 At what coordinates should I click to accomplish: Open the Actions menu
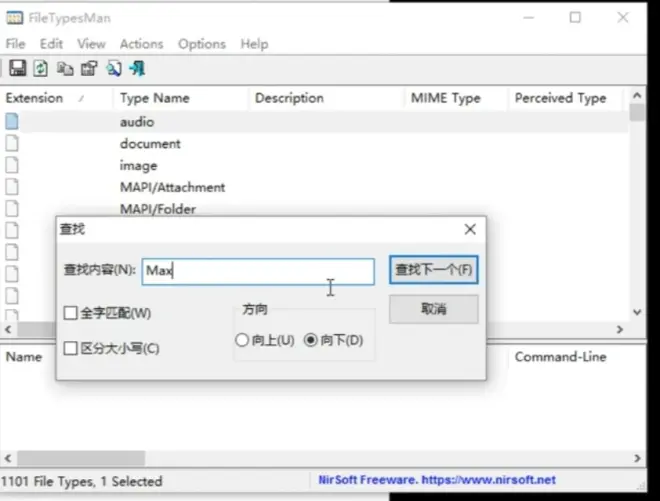141,44
